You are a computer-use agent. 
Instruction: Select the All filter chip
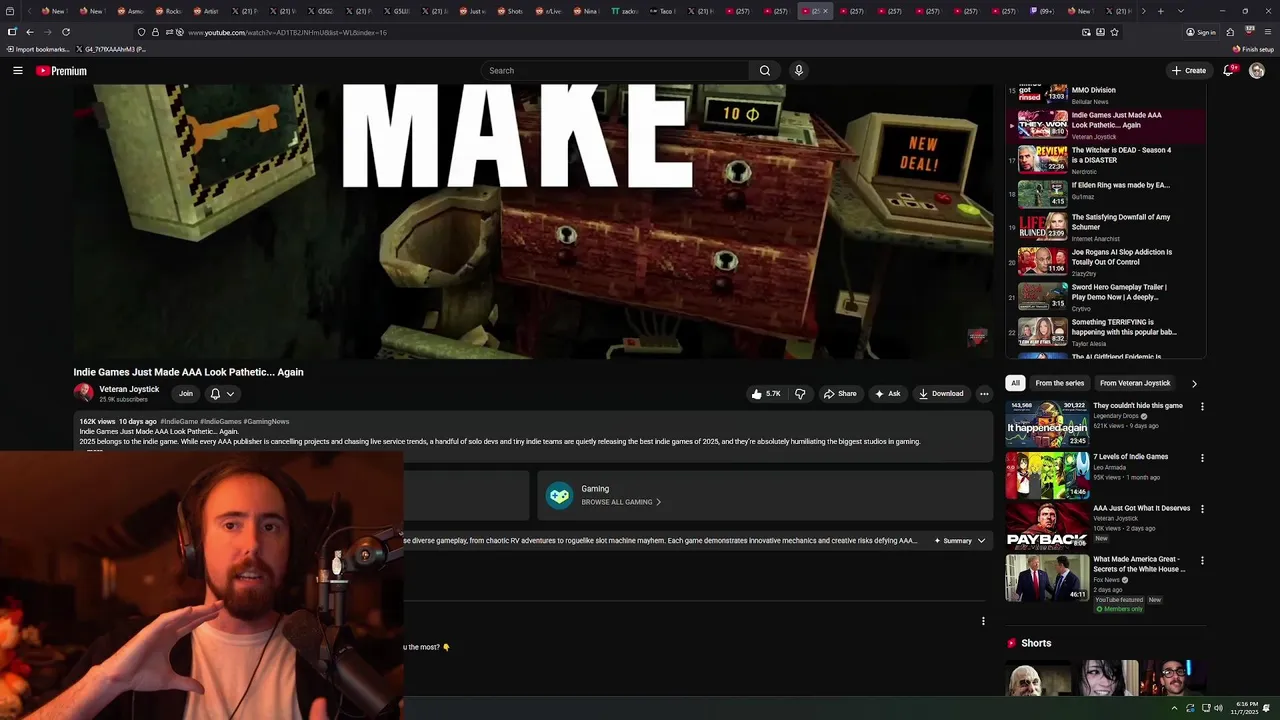pos(1015,383)
